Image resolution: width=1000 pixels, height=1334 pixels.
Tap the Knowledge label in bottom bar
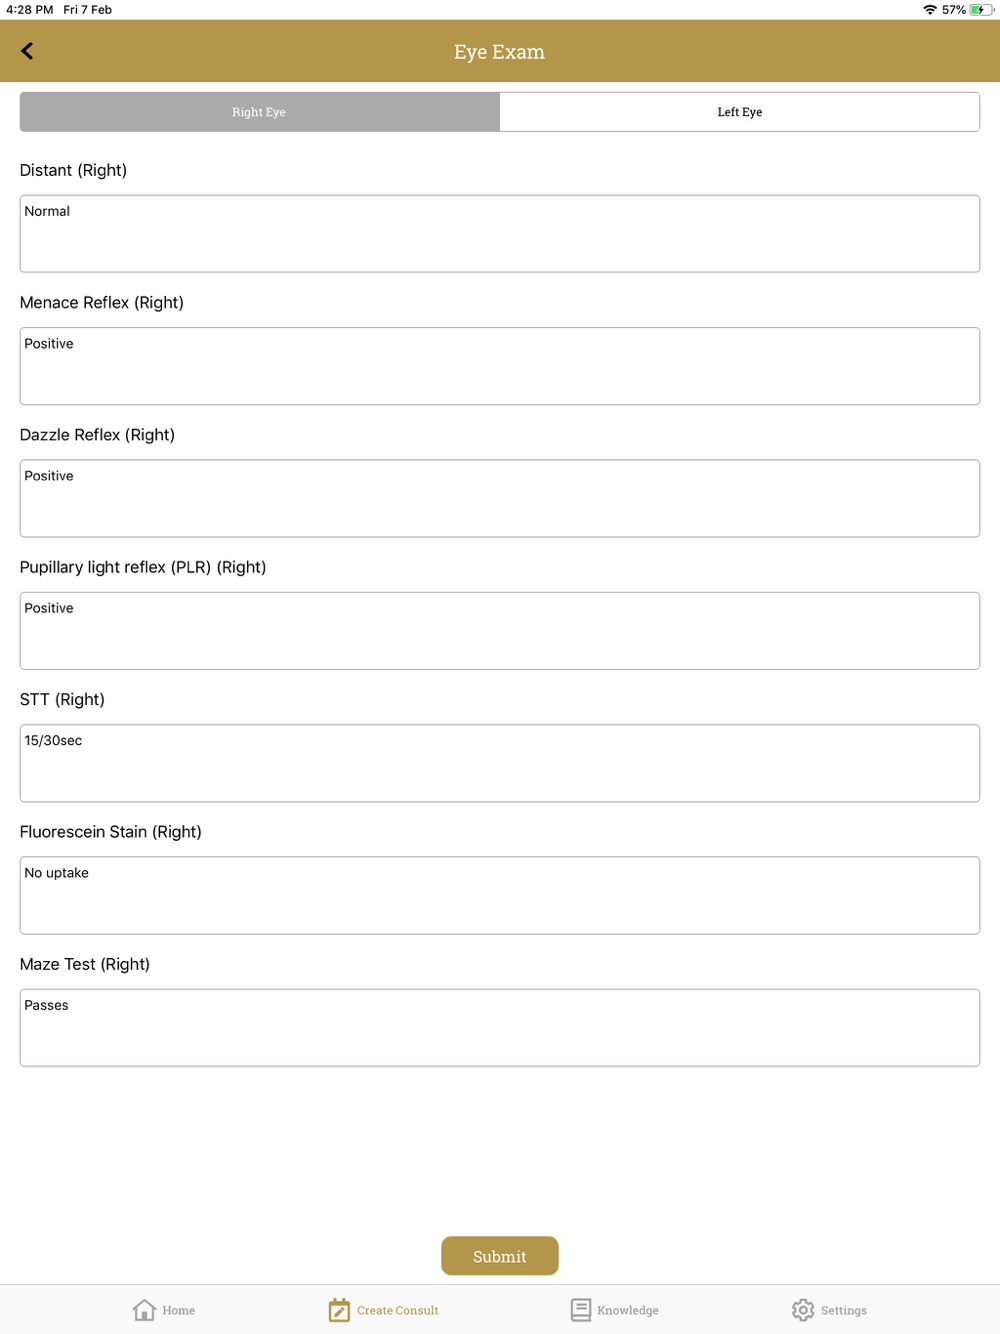click(x=628, y=1310)
